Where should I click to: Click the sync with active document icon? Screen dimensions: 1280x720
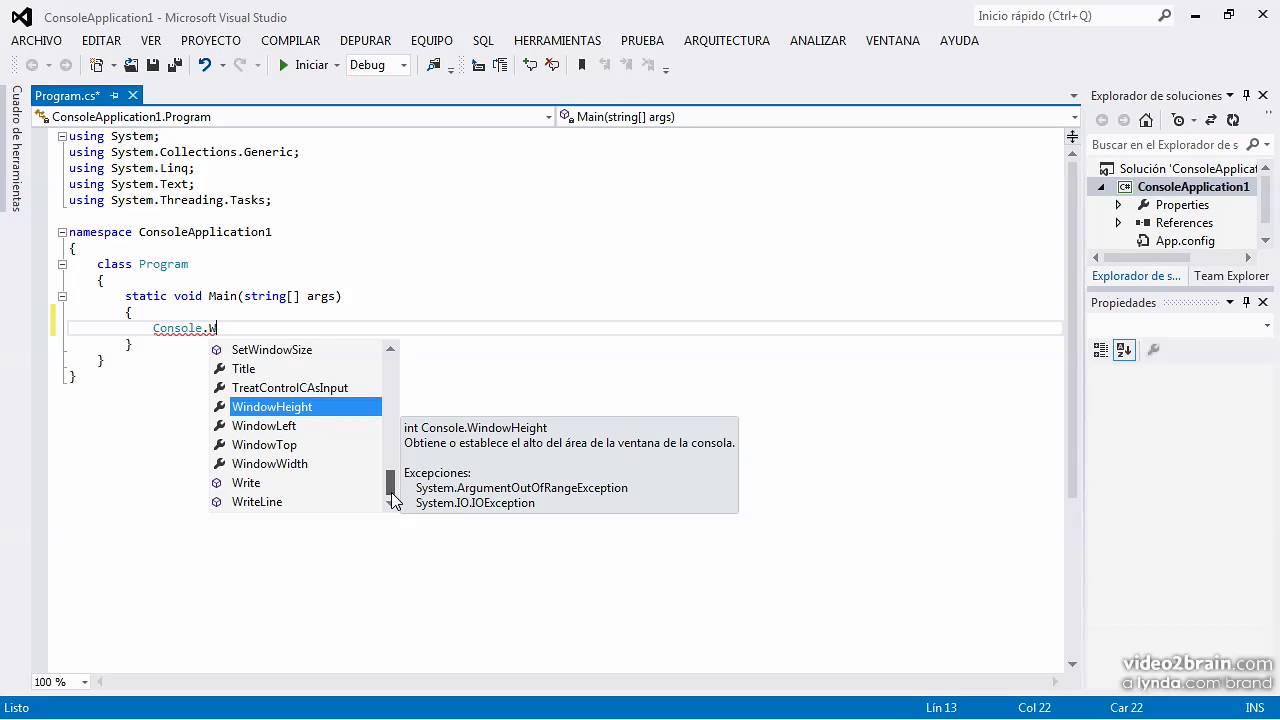1211,120
